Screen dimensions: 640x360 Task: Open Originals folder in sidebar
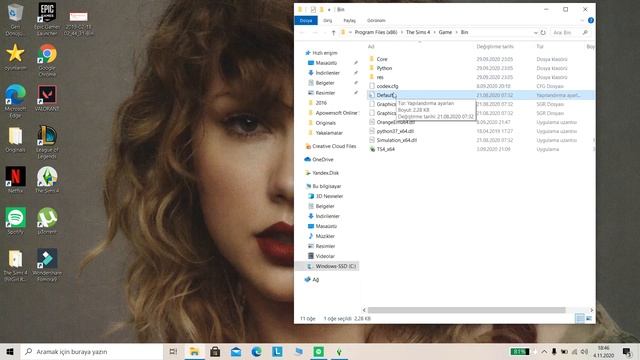(326, 123)
